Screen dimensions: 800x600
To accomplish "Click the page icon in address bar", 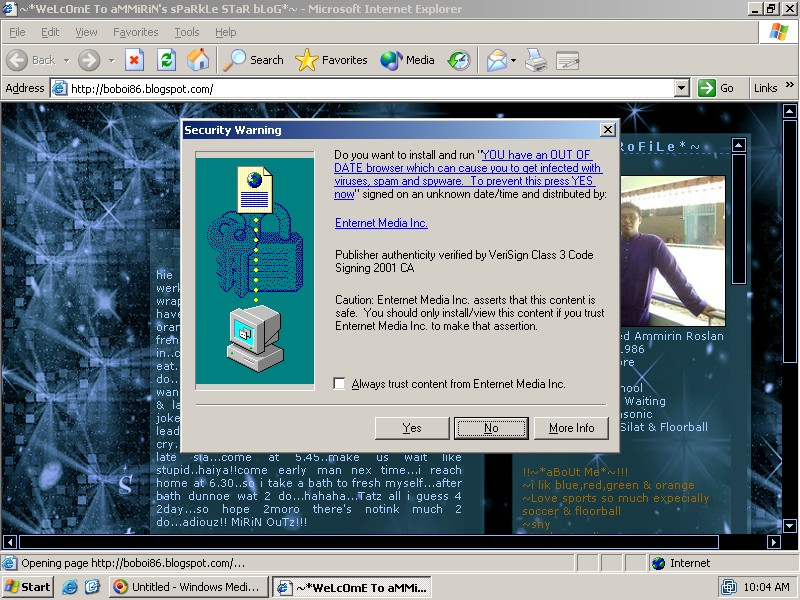I will pyautogui.click(x=59, y=88).
